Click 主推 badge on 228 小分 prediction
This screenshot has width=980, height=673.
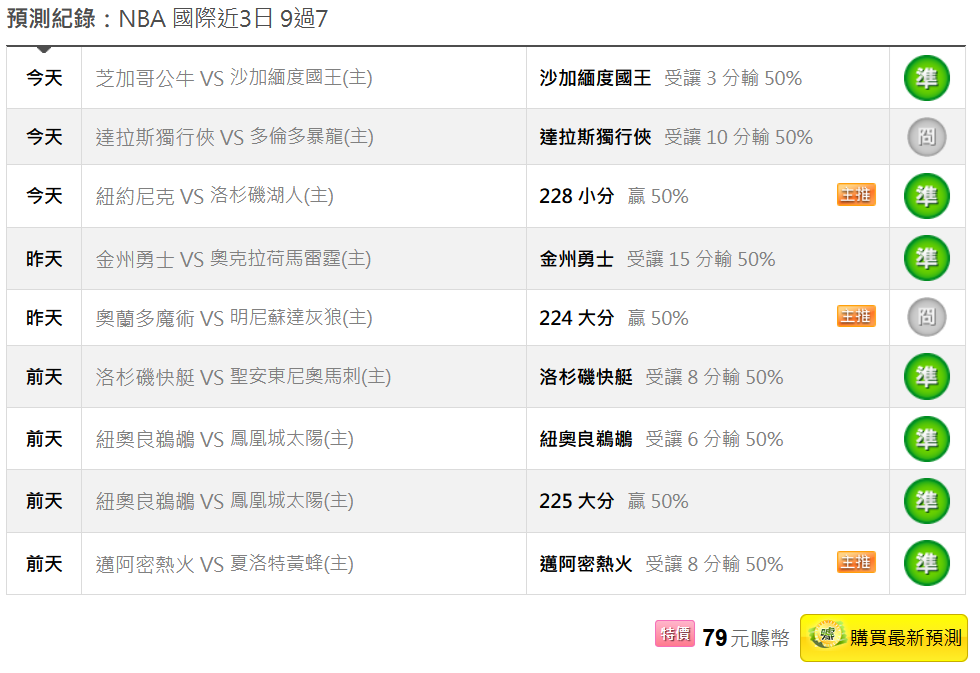856,195
